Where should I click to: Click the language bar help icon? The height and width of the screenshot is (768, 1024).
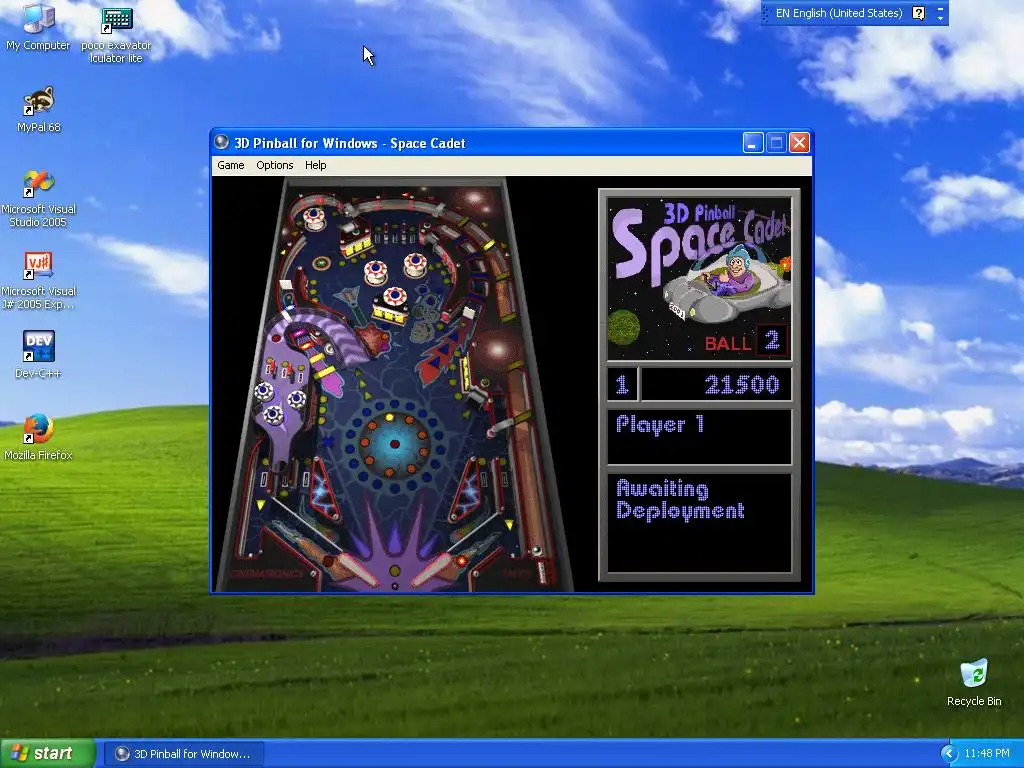click(918, 13)
